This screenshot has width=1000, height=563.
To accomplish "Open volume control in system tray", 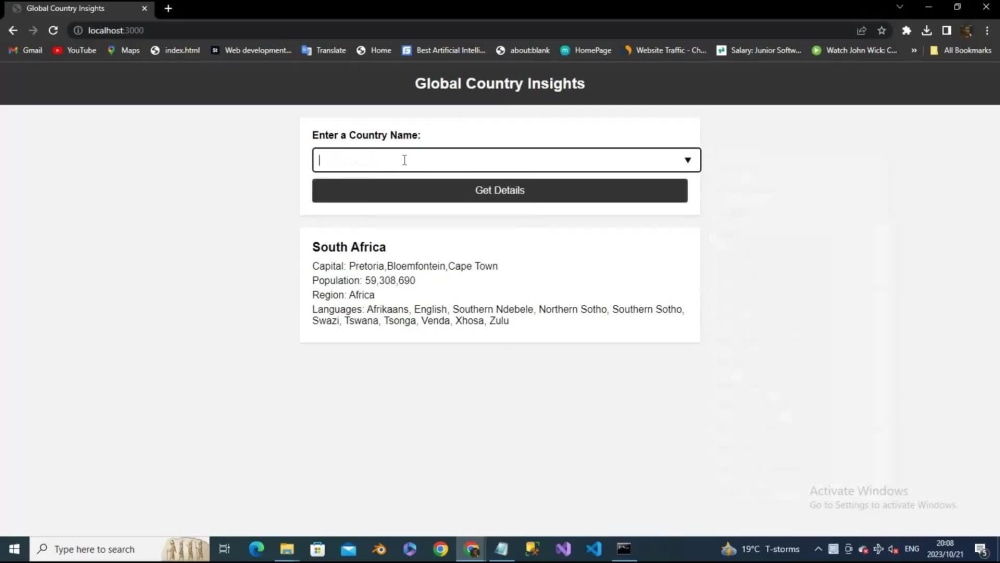I will coord(893,549).
